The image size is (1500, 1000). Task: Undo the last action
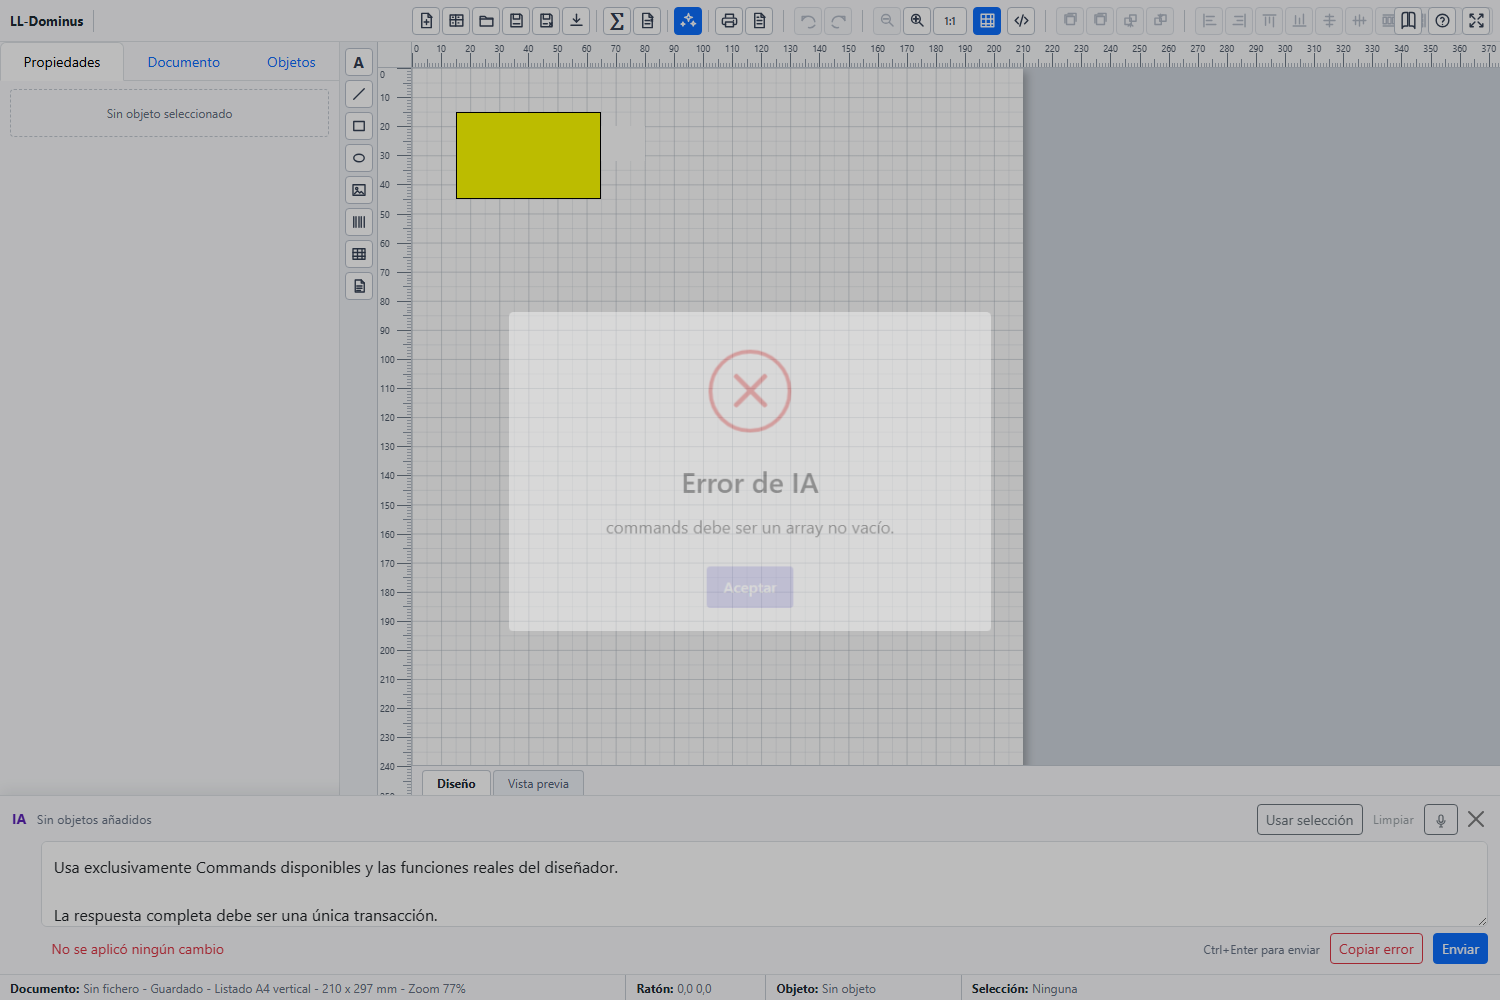[808, 21]
